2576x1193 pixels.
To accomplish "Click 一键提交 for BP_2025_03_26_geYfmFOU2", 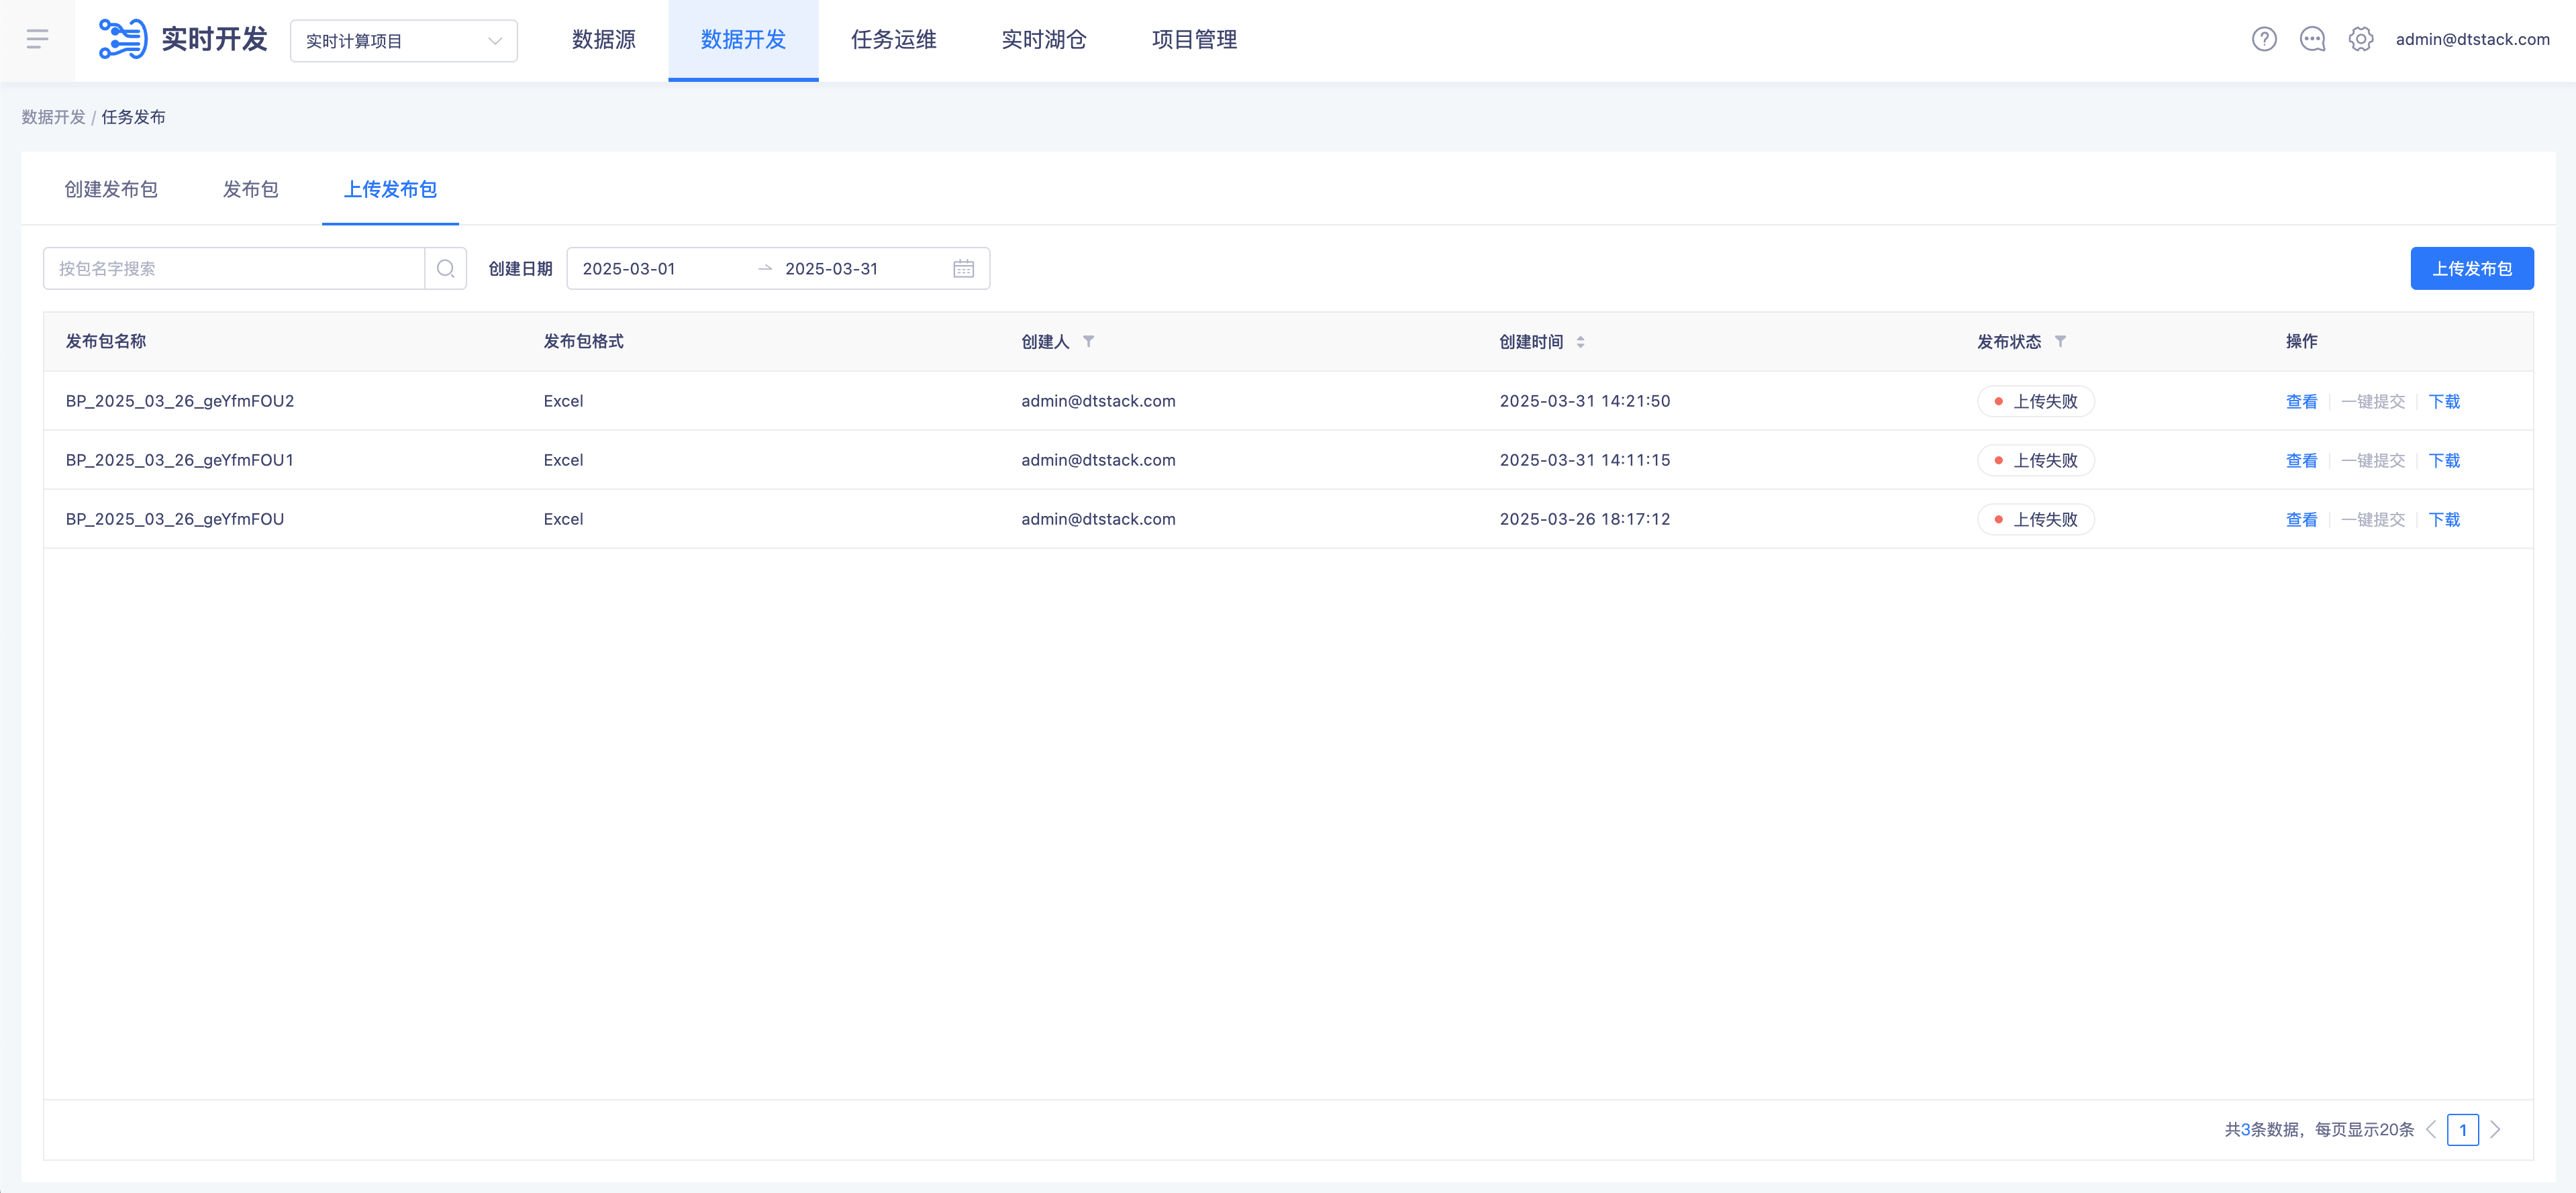I will 2372,401.
